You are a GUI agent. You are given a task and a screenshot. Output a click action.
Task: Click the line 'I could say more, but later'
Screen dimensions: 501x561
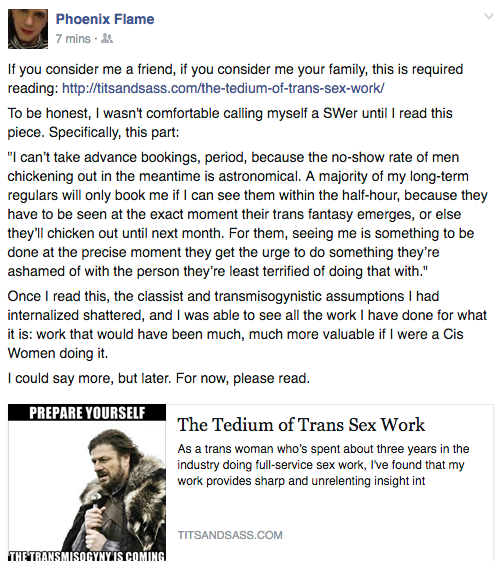159,378
